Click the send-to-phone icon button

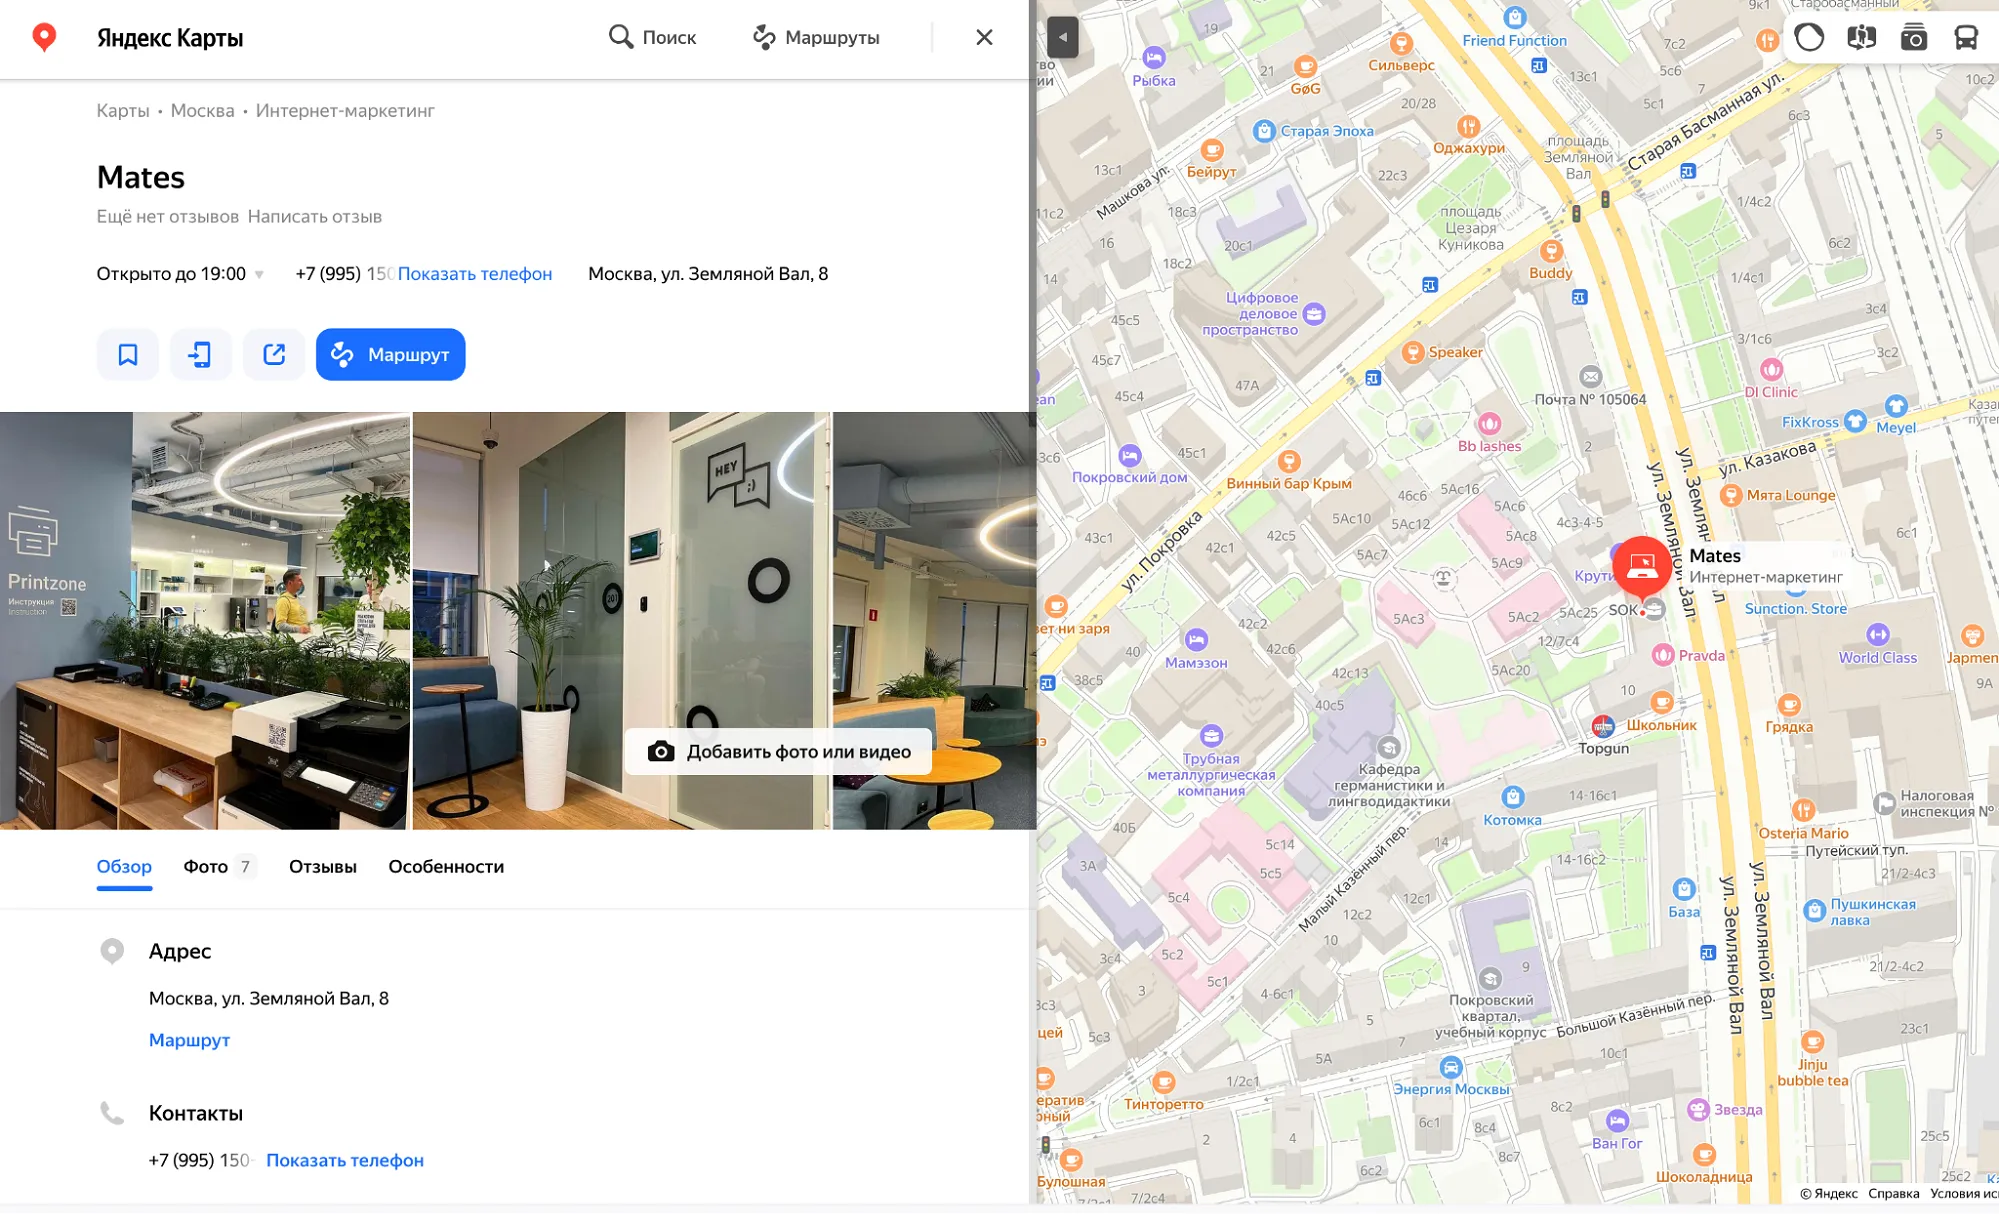(200, 354)
